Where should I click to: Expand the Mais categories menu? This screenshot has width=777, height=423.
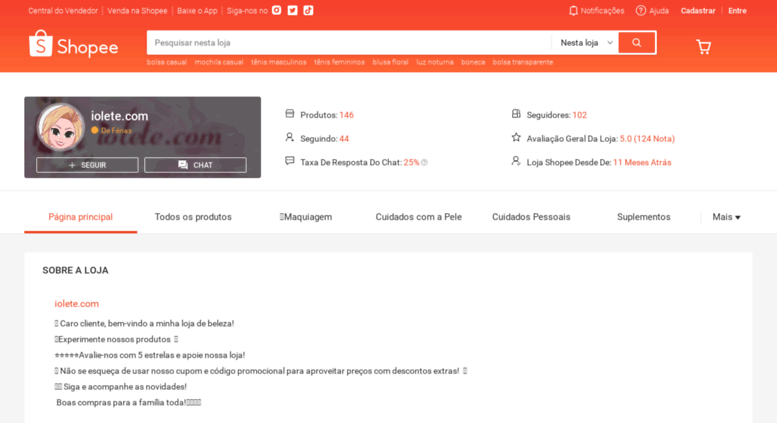pyautogui.click(x=726, y=217)
